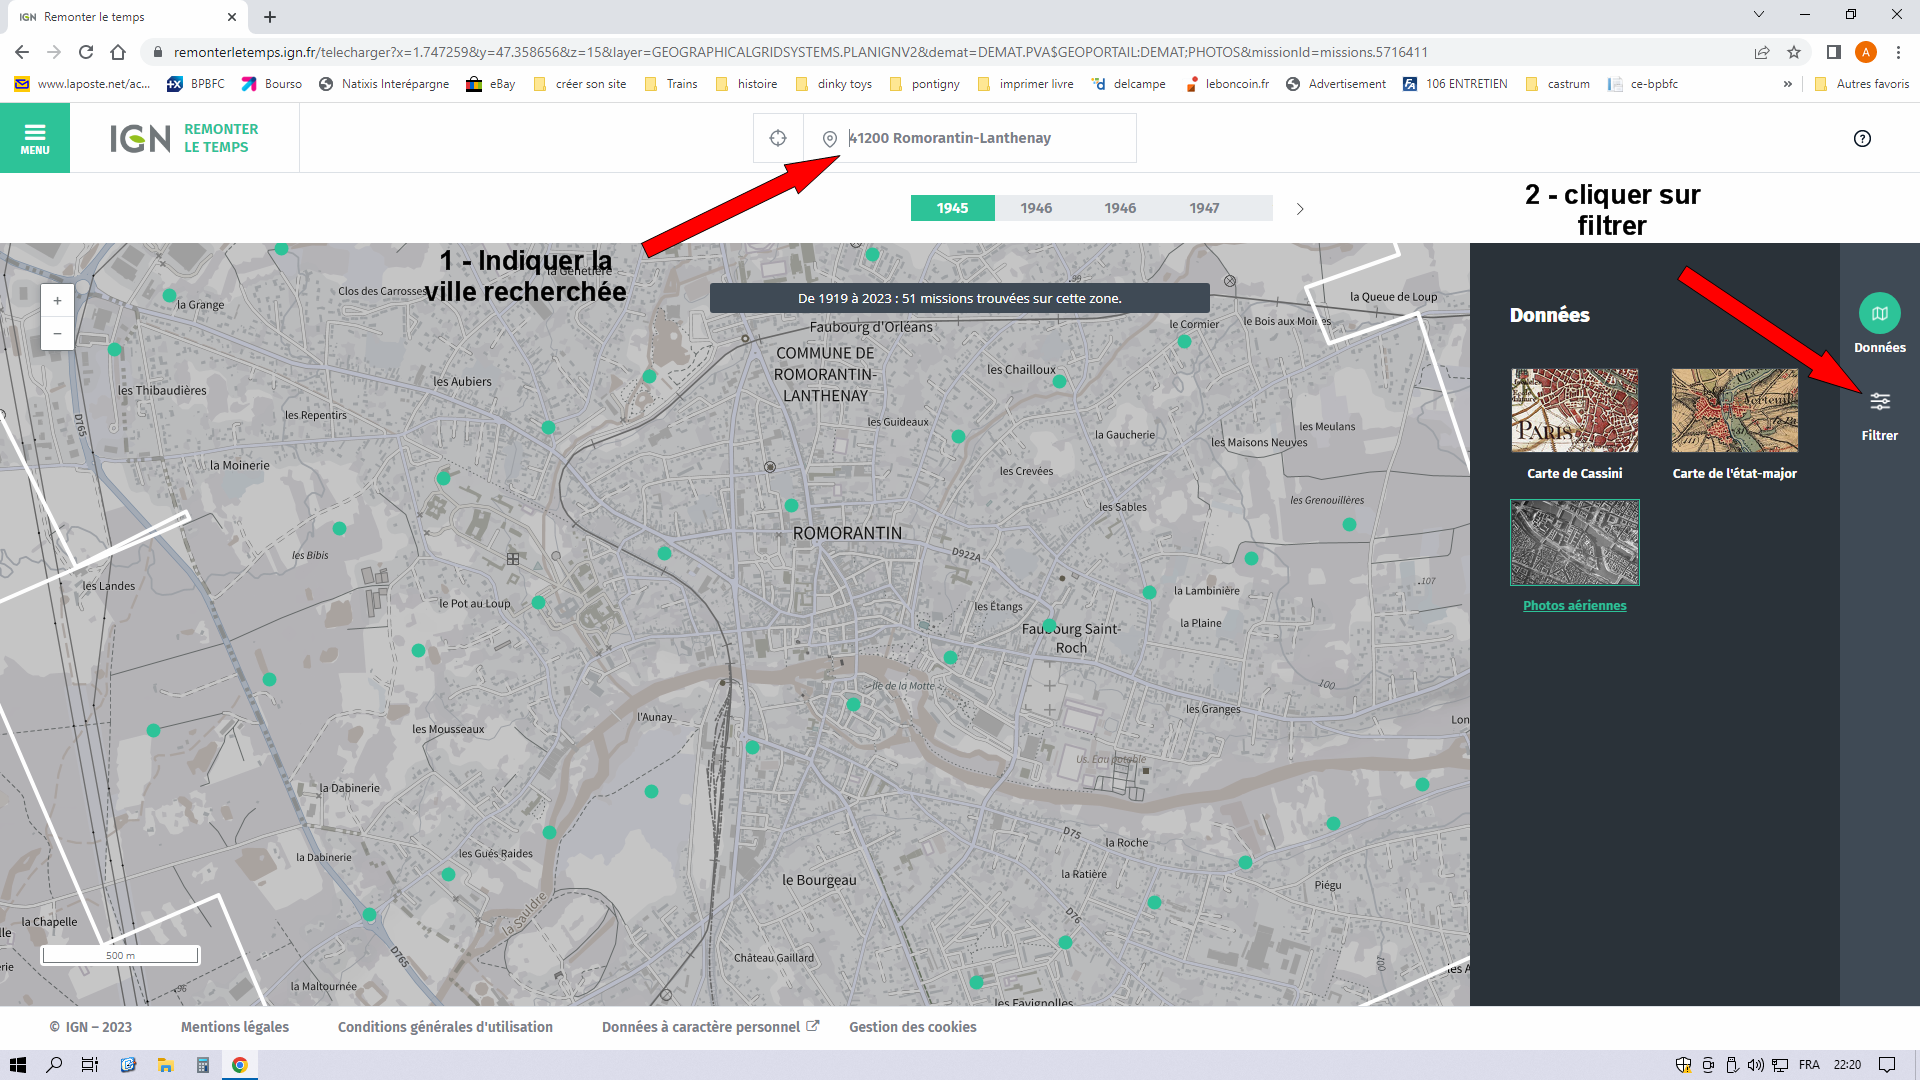
Task: Open the Autres favoris bookmarks folder
Action: [1862, 84]
